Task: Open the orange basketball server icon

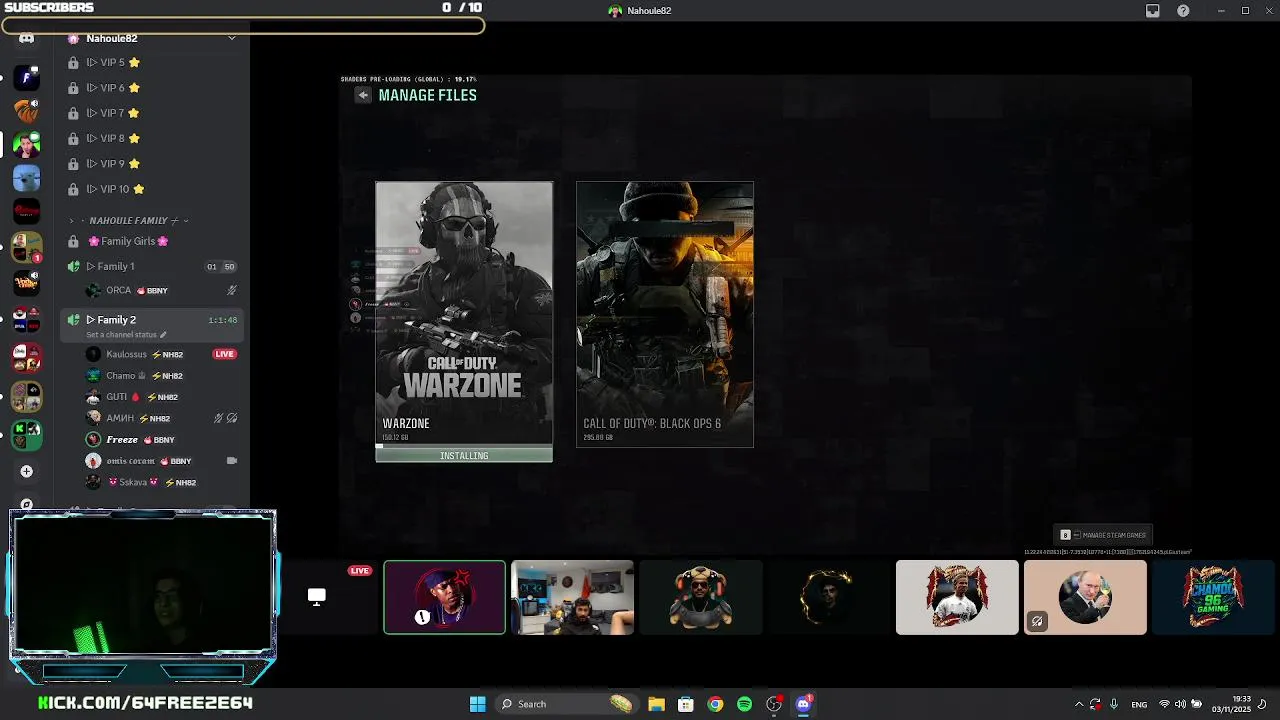Action: coord(27,110)
